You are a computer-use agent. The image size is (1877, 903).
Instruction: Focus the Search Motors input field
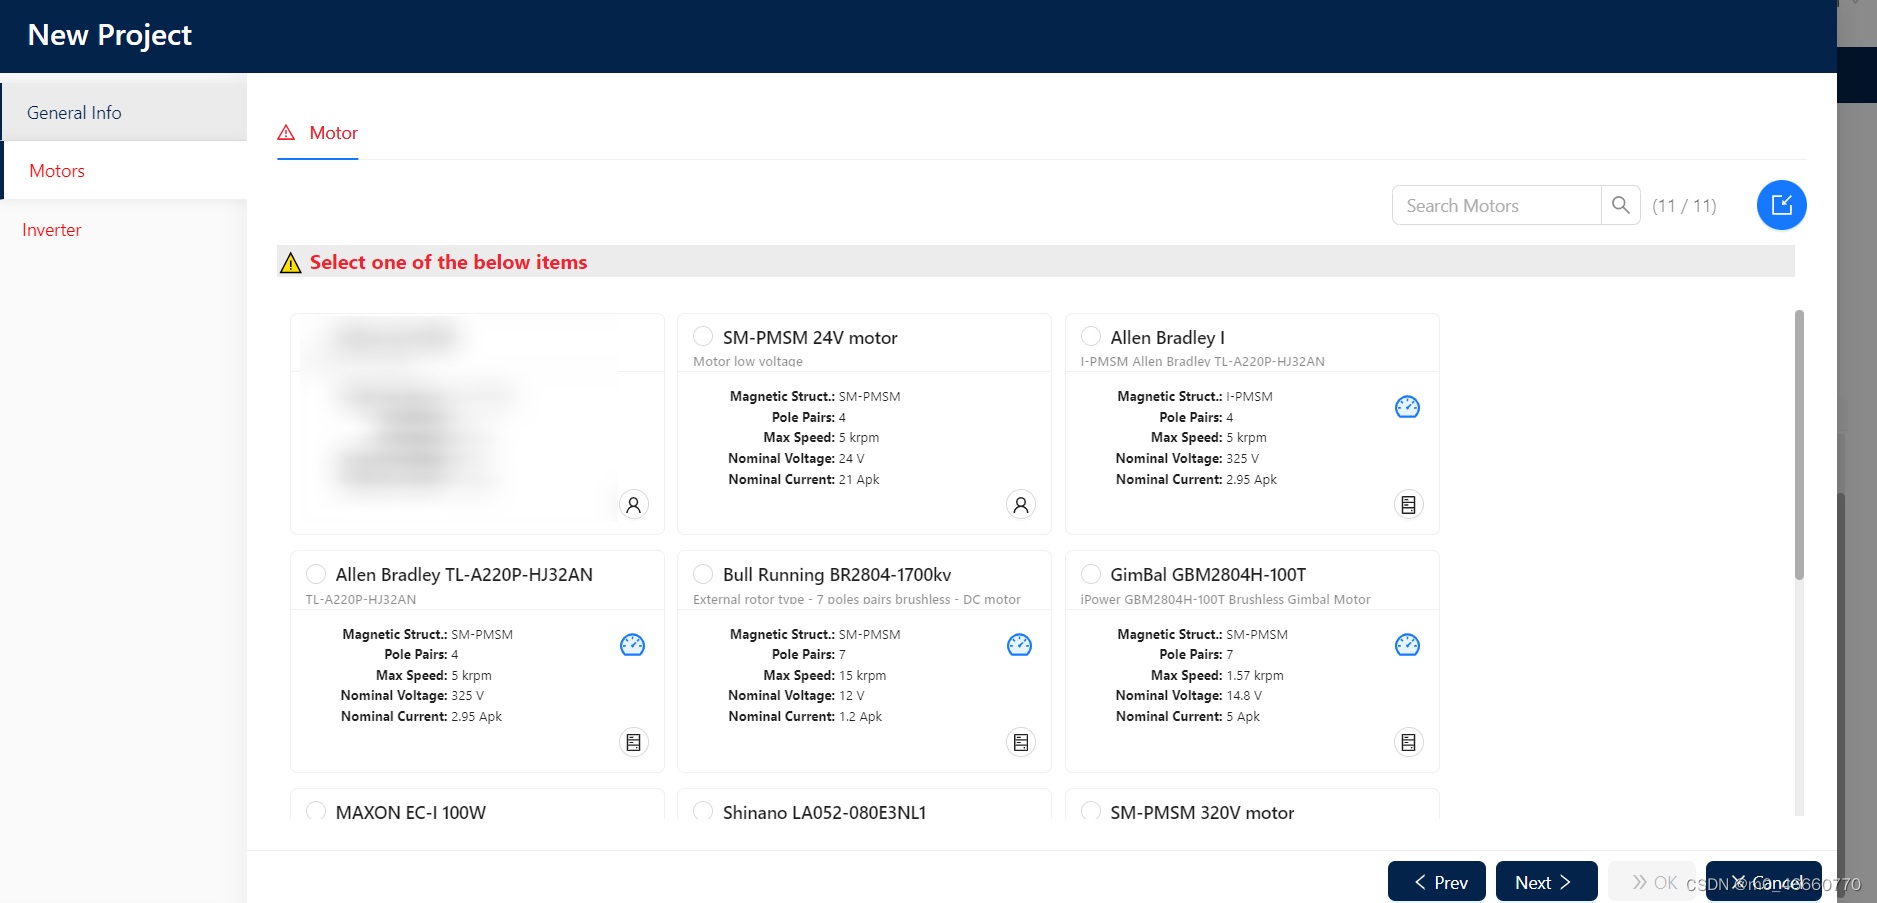tap(1497, 205)
